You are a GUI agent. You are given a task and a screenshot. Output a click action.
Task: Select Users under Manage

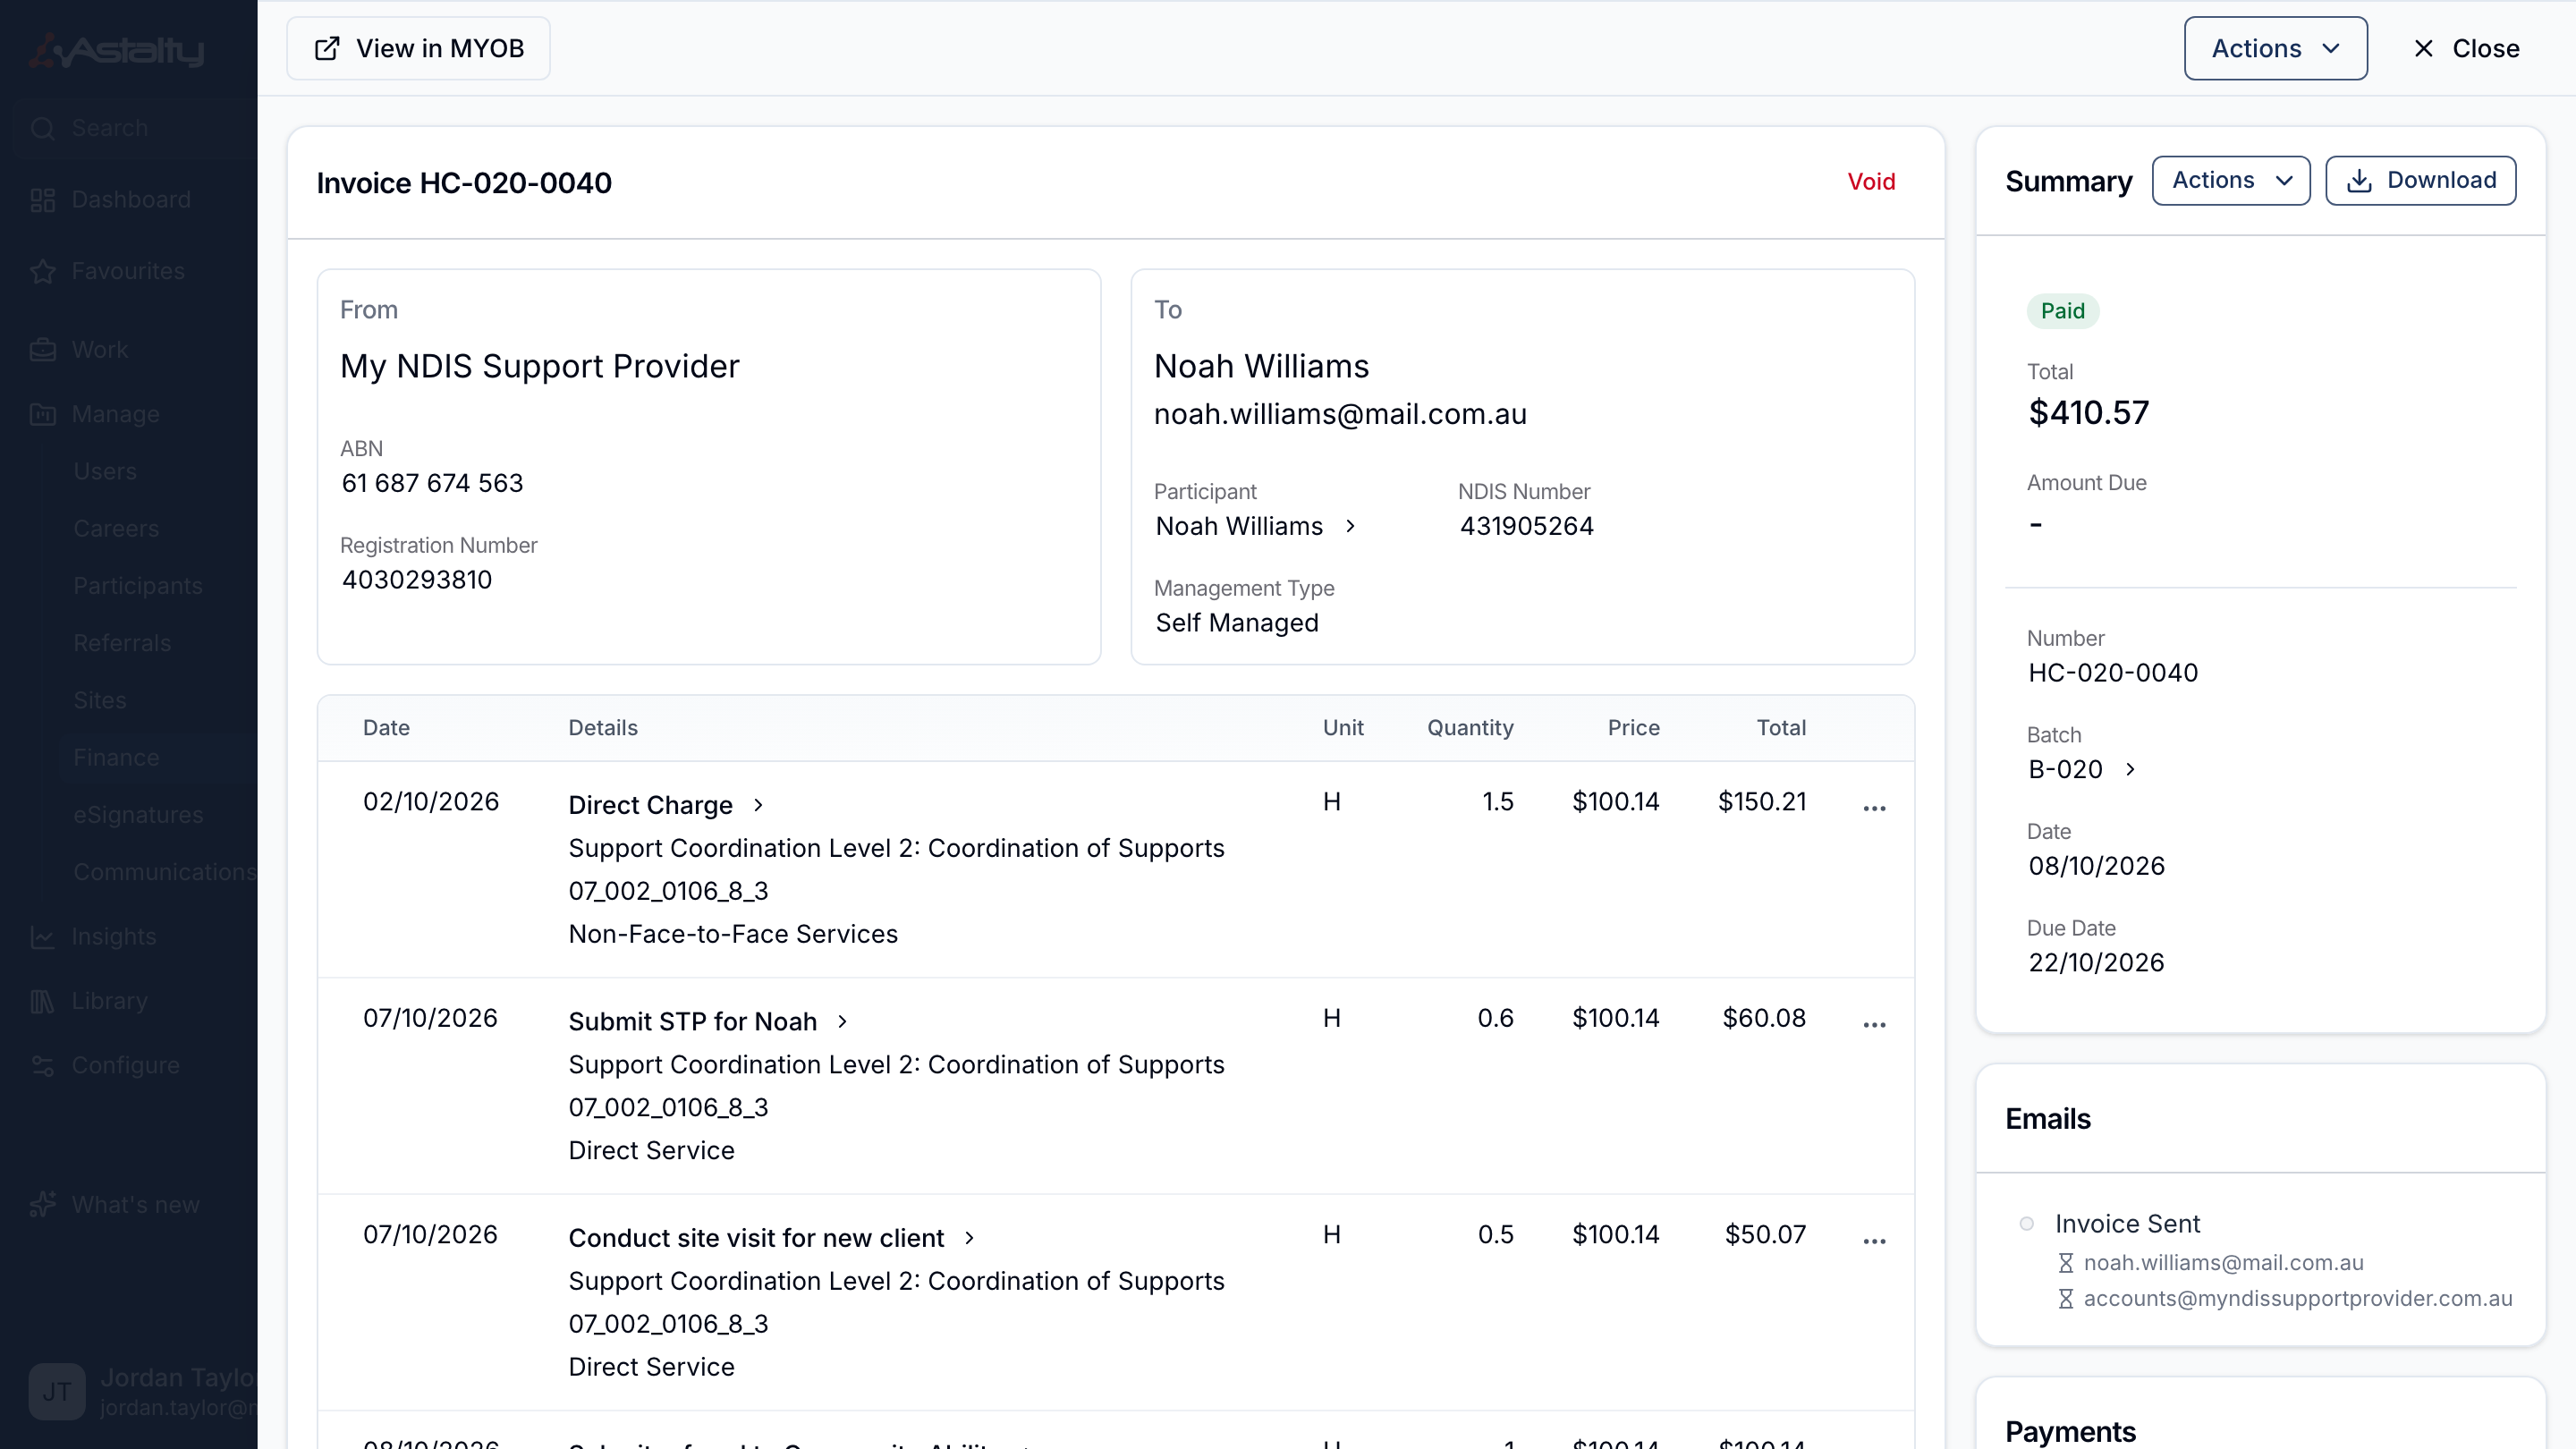point(105,471)
